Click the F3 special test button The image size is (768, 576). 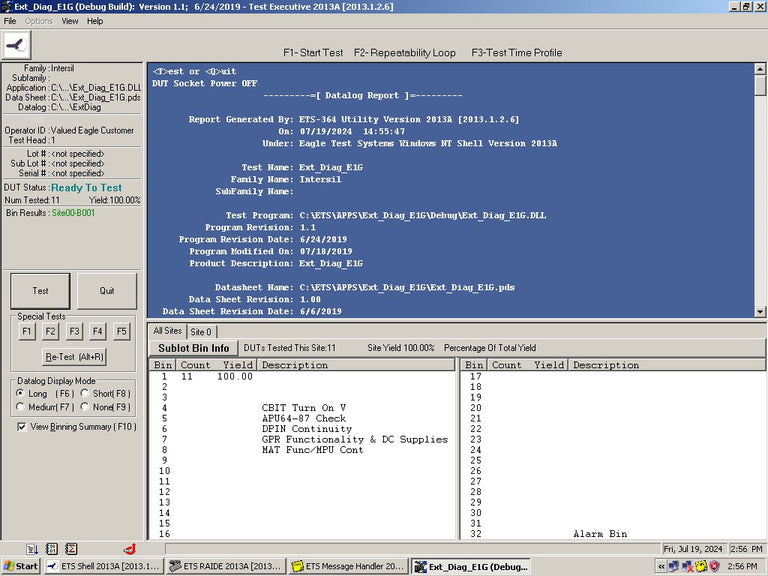click(x=74, y=331)
